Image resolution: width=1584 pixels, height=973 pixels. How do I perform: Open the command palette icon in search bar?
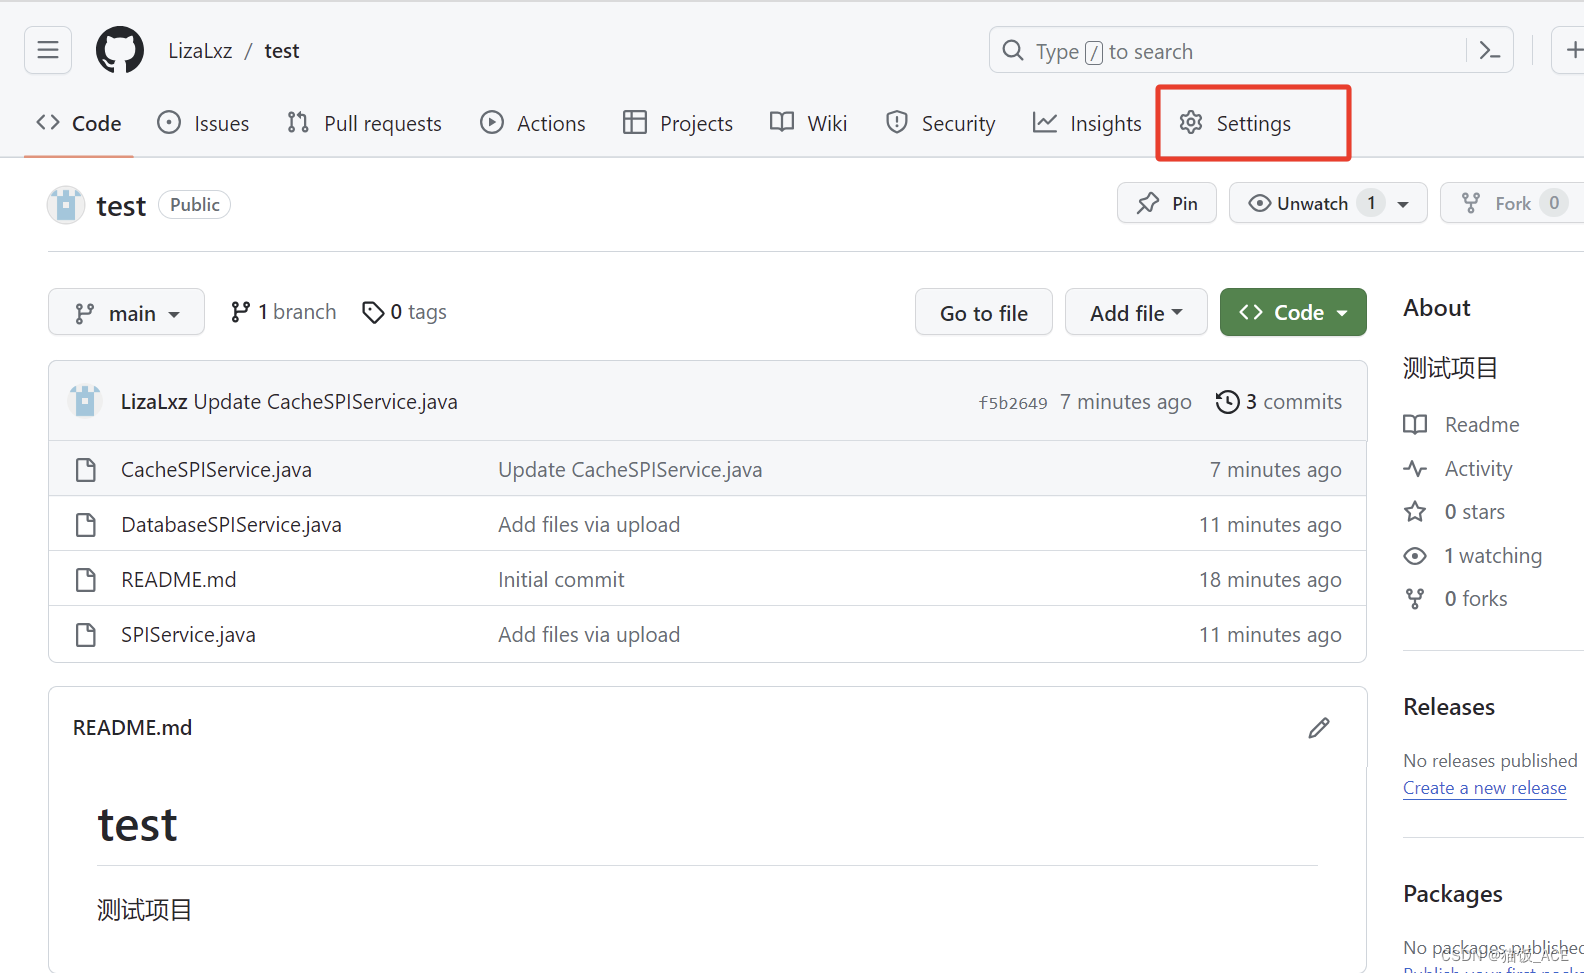point(1489,50)
